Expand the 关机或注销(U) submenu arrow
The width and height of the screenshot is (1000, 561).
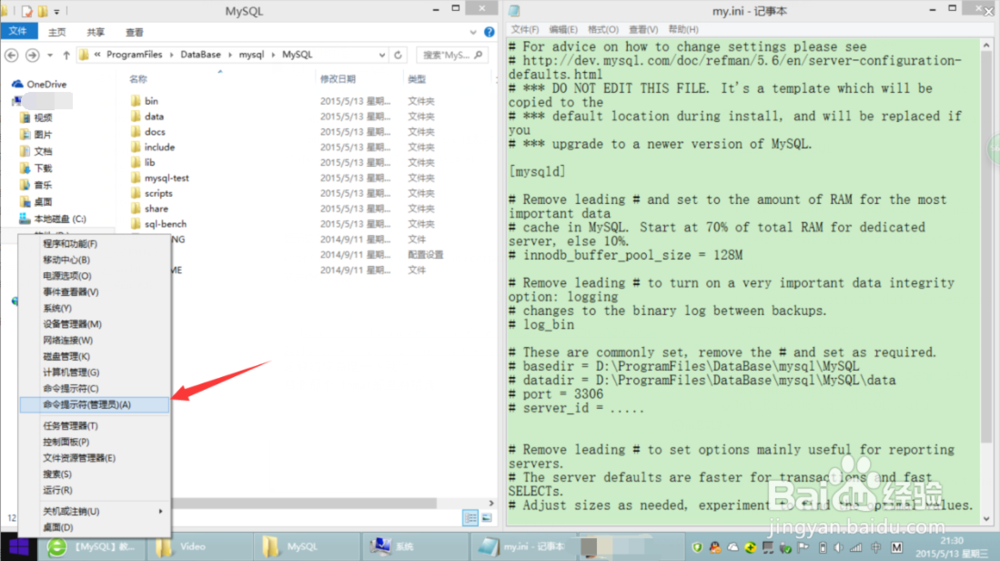(160, 511)
